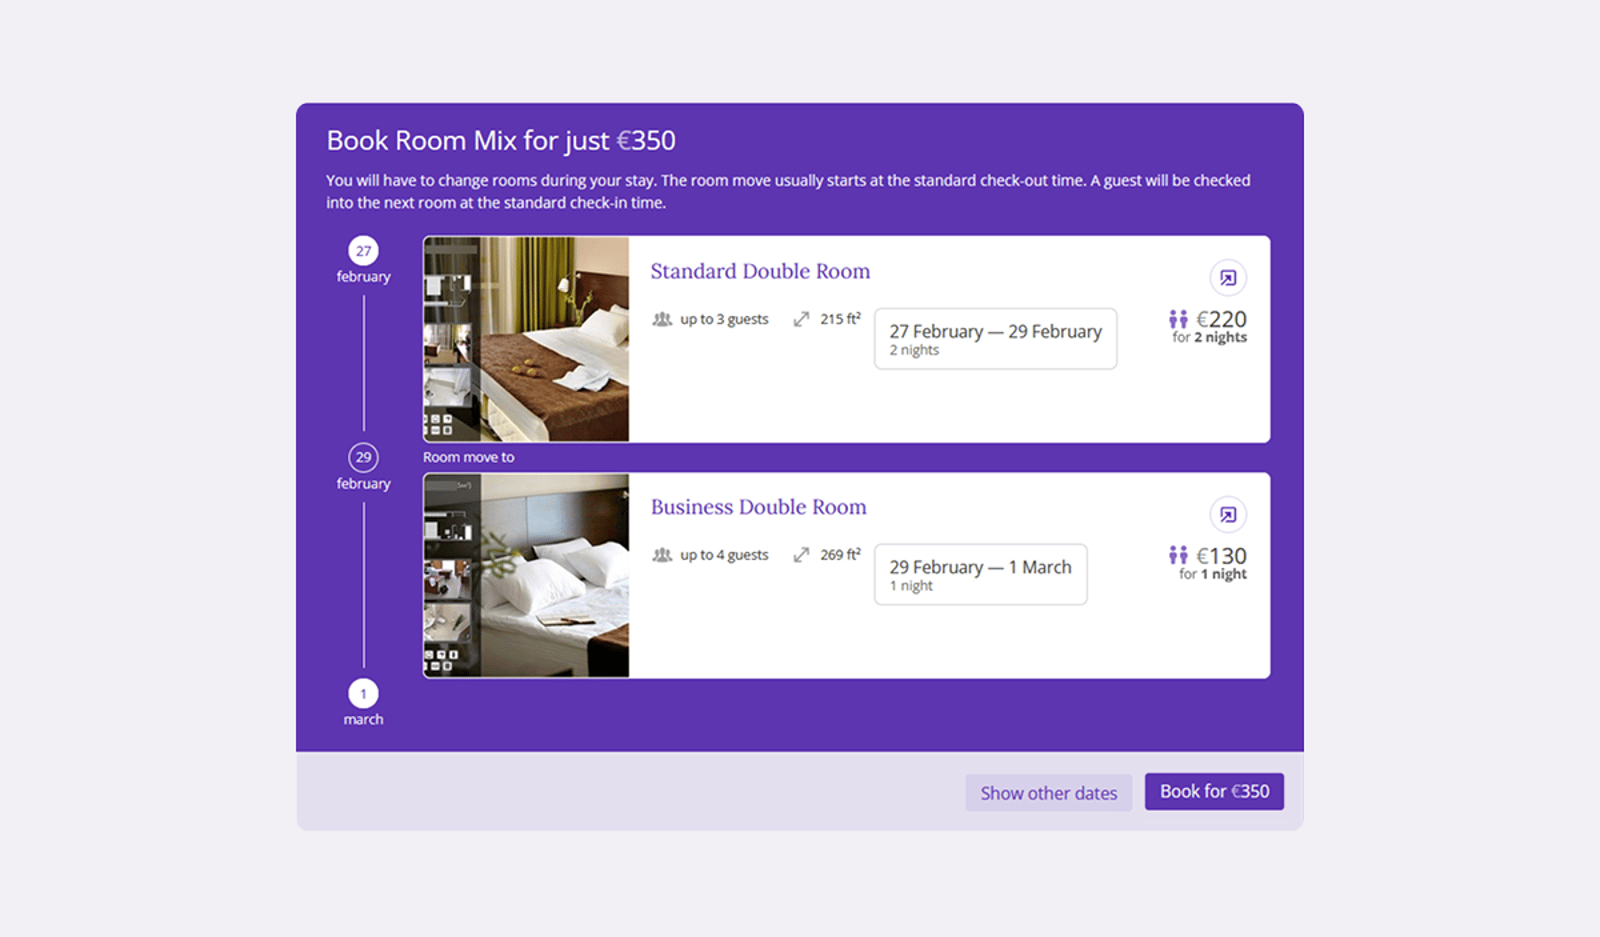
Task: Click the '215 ft²' room size text
Action: (x=840, y=319)
